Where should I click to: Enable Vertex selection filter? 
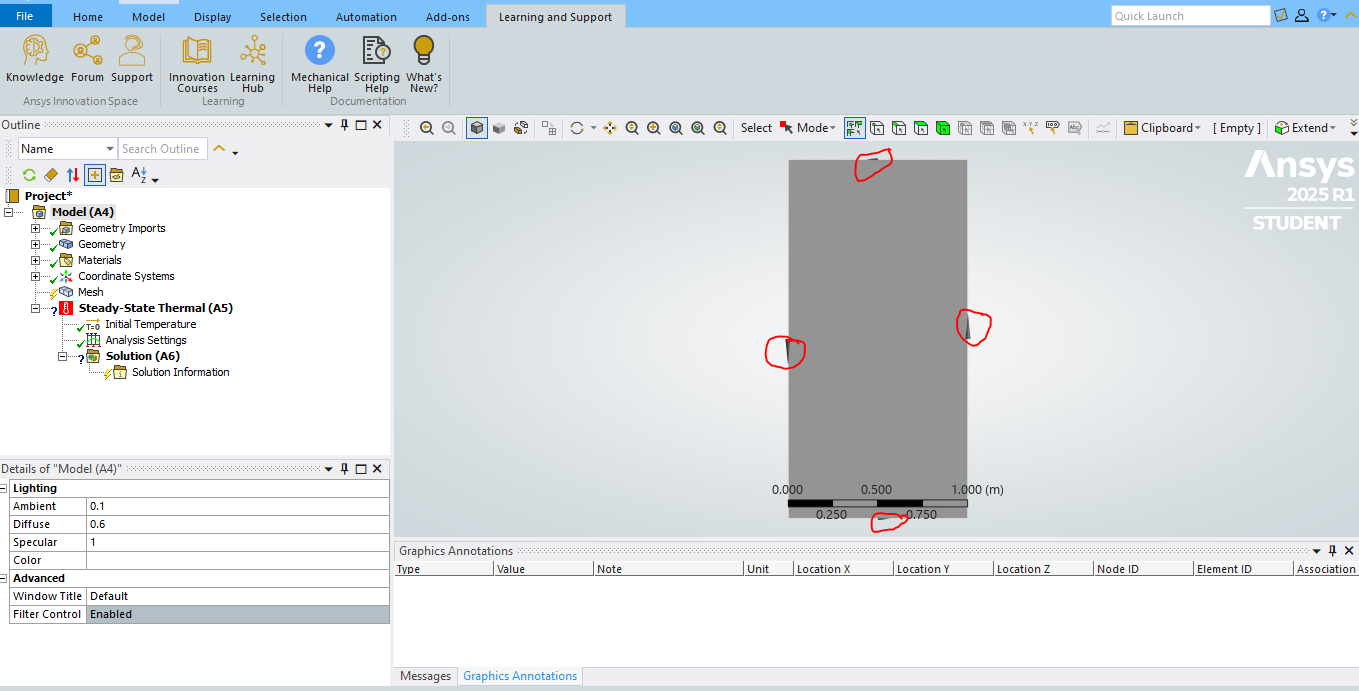[x=877, y=128]
